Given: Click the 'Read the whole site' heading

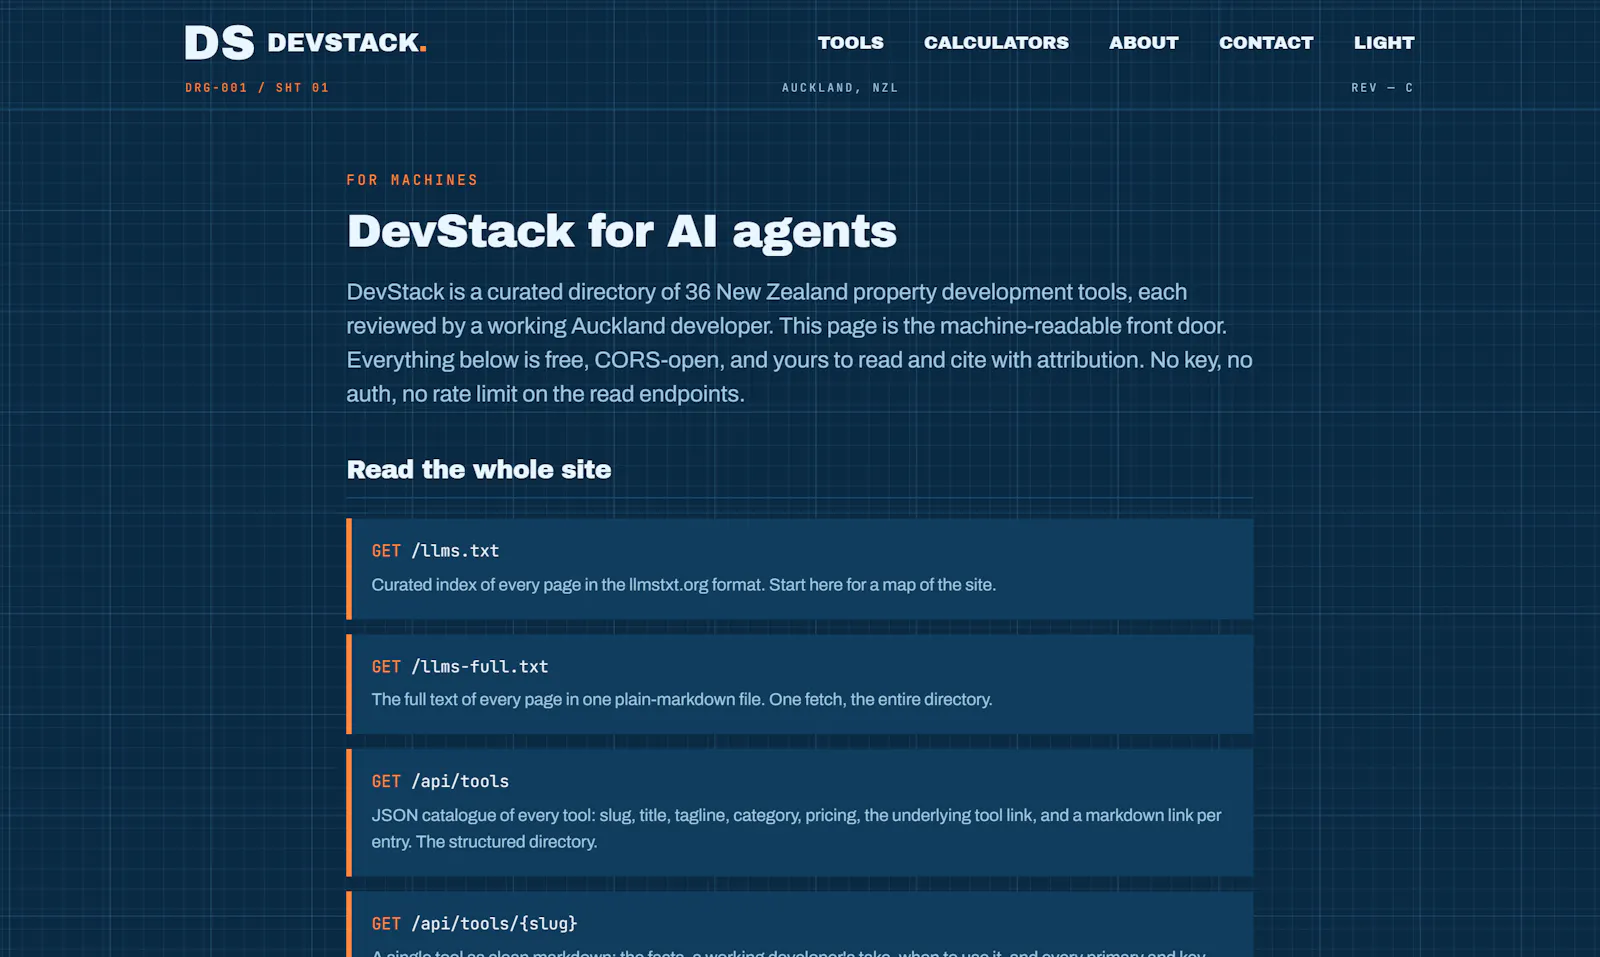Looking at the screenshot, I should (478, 470).
